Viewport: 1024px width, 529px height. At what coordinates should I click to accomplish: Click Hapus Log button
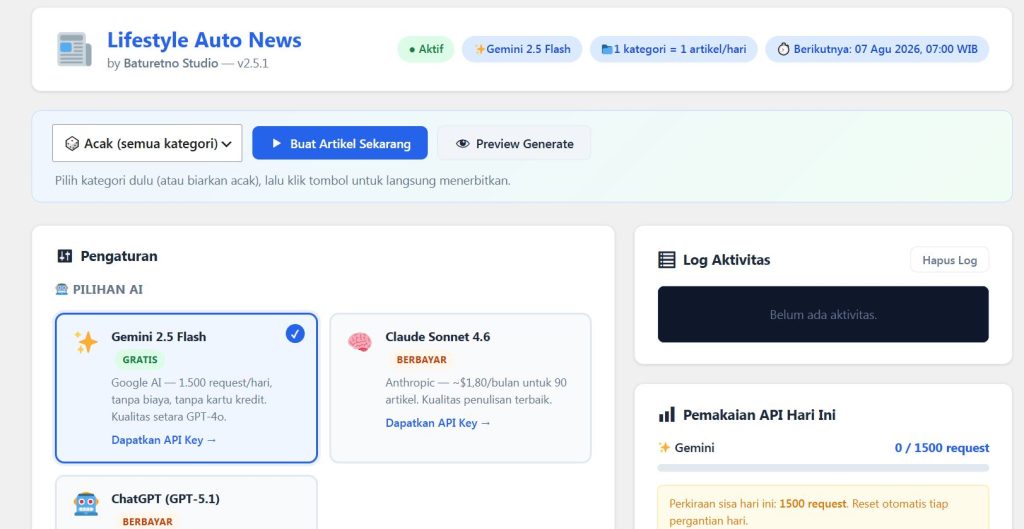950,260
